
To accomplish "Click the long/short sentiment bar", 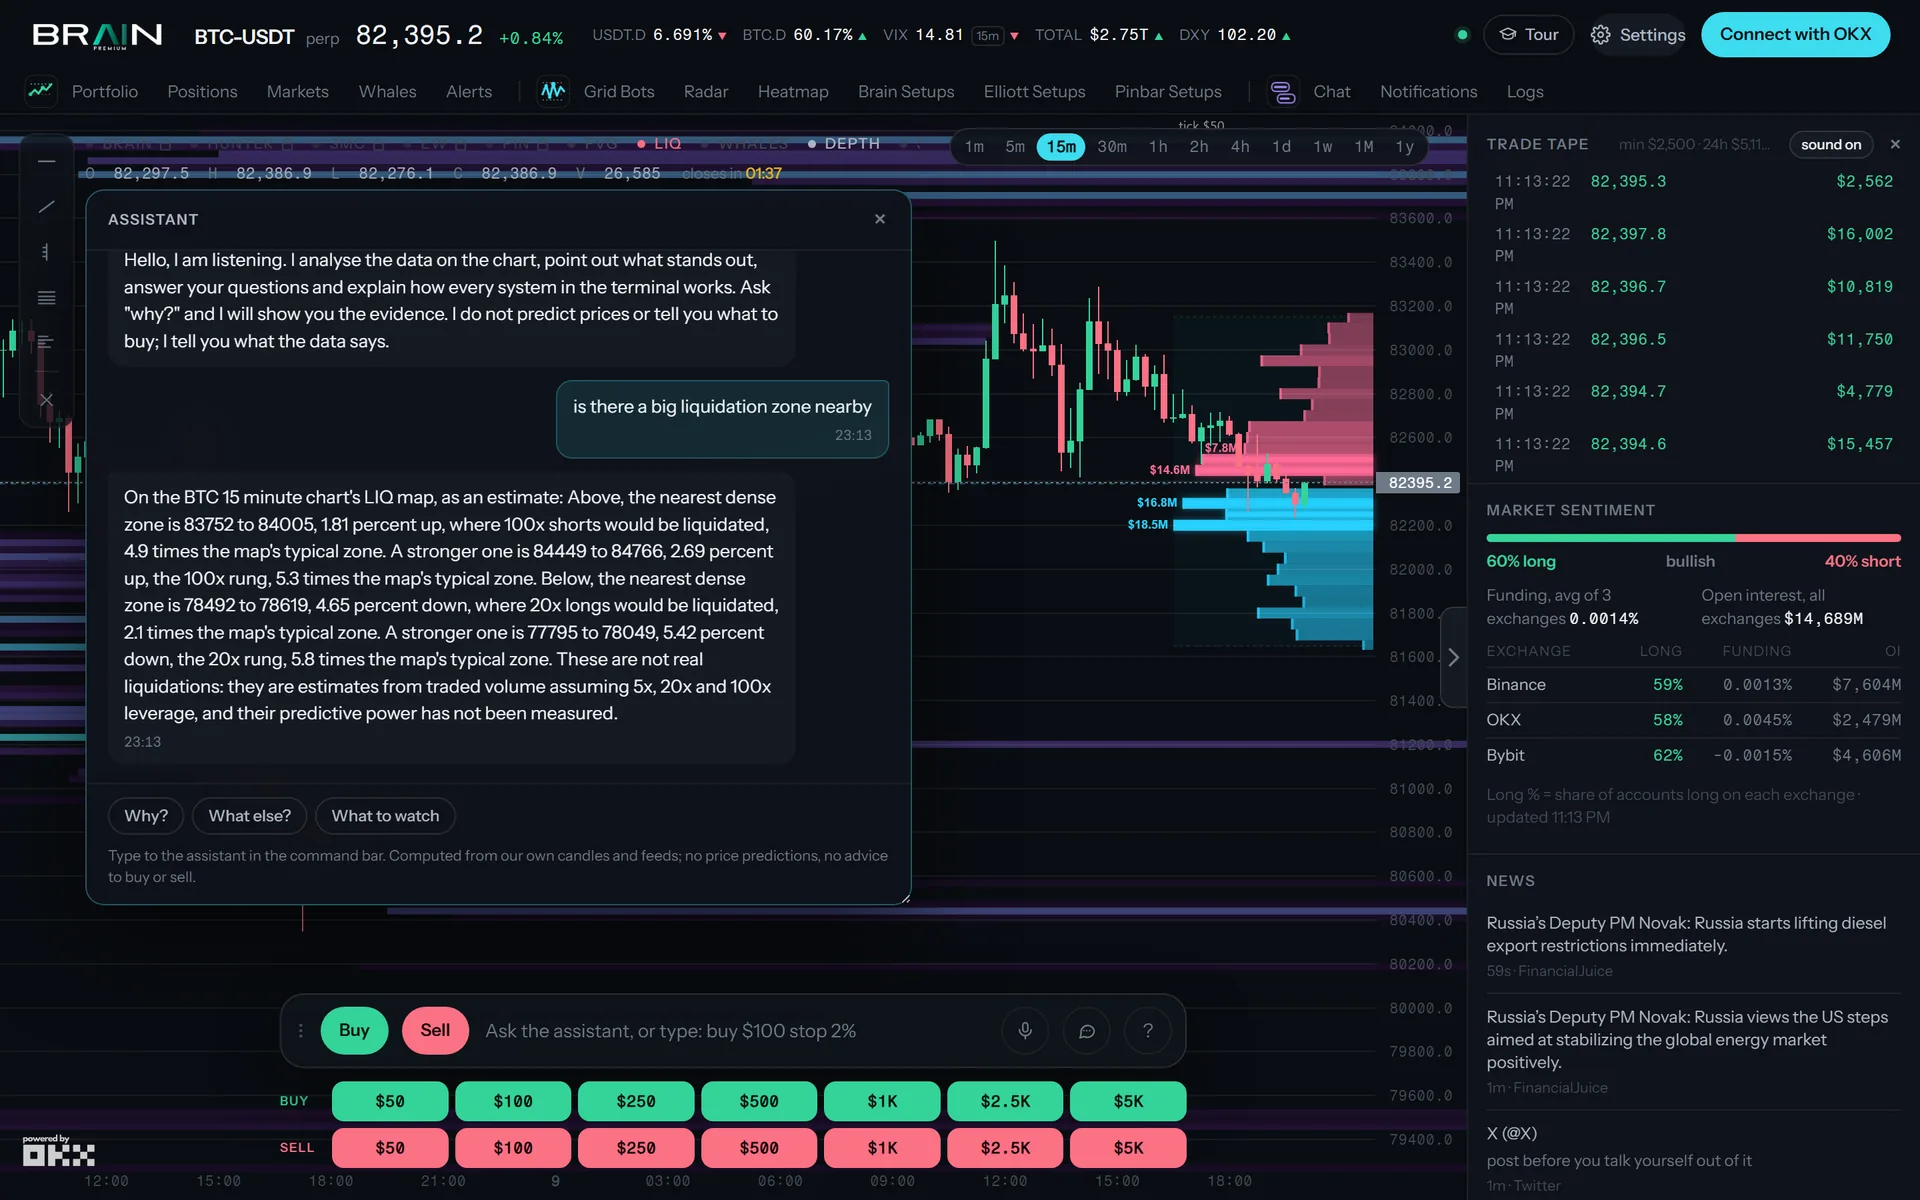I will pos(1693,538).
